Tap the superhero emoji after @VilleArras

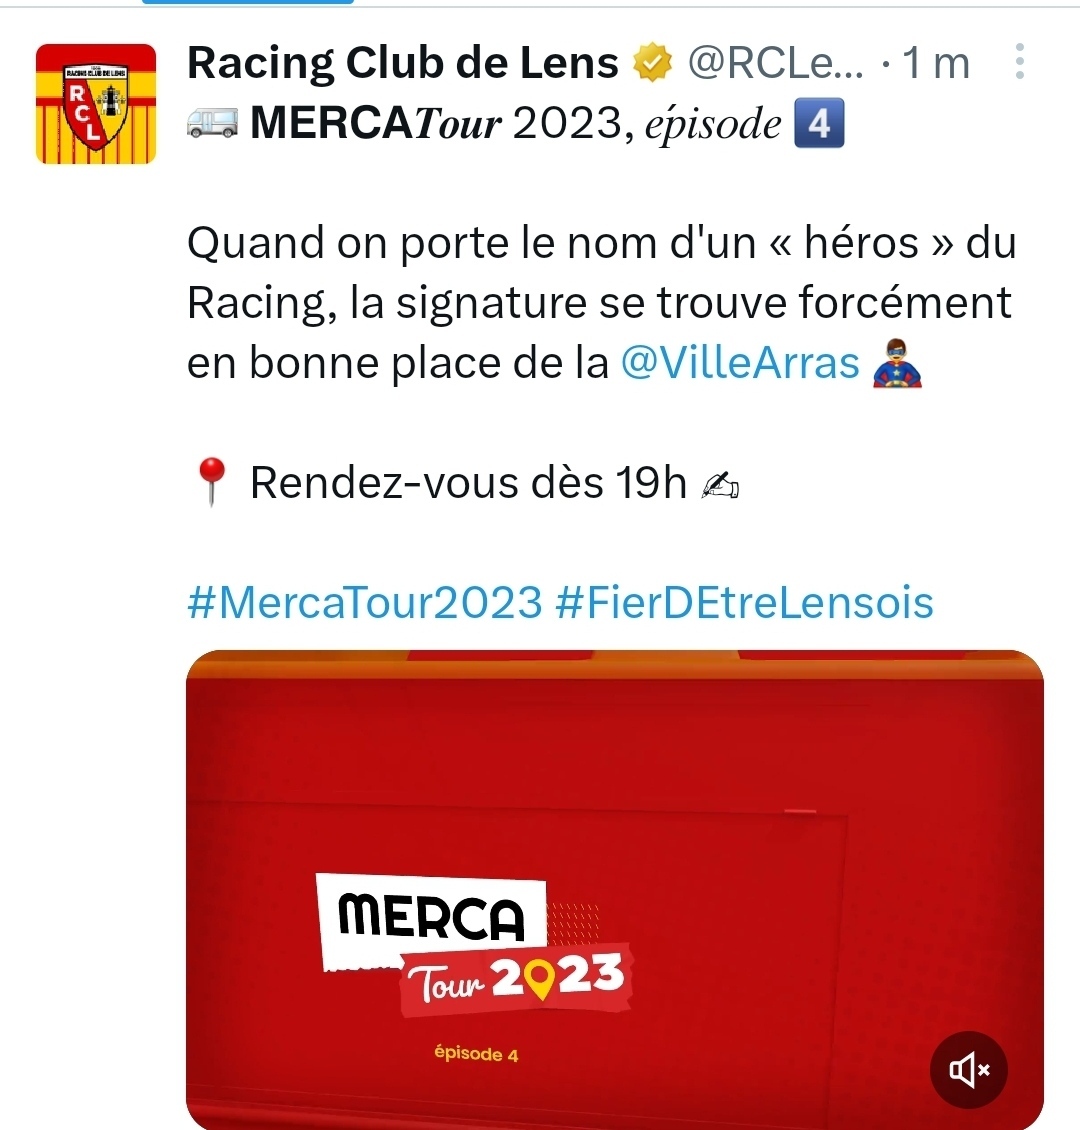pyautogui.click(x=897, y=362)
